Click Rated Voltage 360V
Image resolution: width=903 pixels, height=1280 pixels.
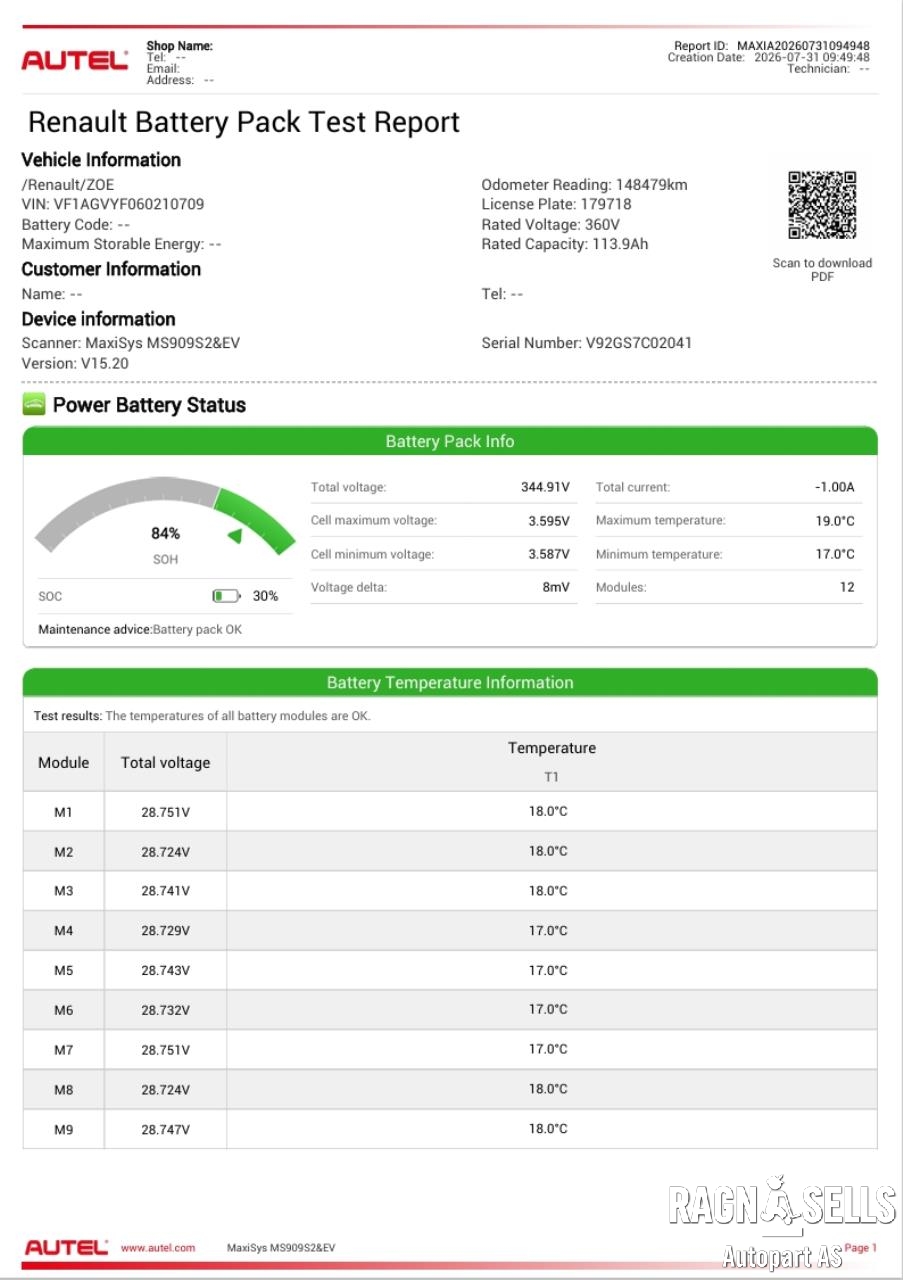tap(551, 224)
